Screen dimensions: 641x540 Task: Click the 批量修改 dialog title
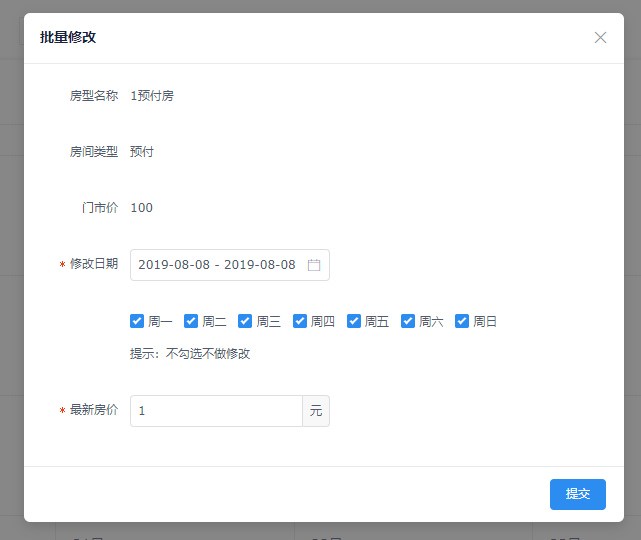68,38
